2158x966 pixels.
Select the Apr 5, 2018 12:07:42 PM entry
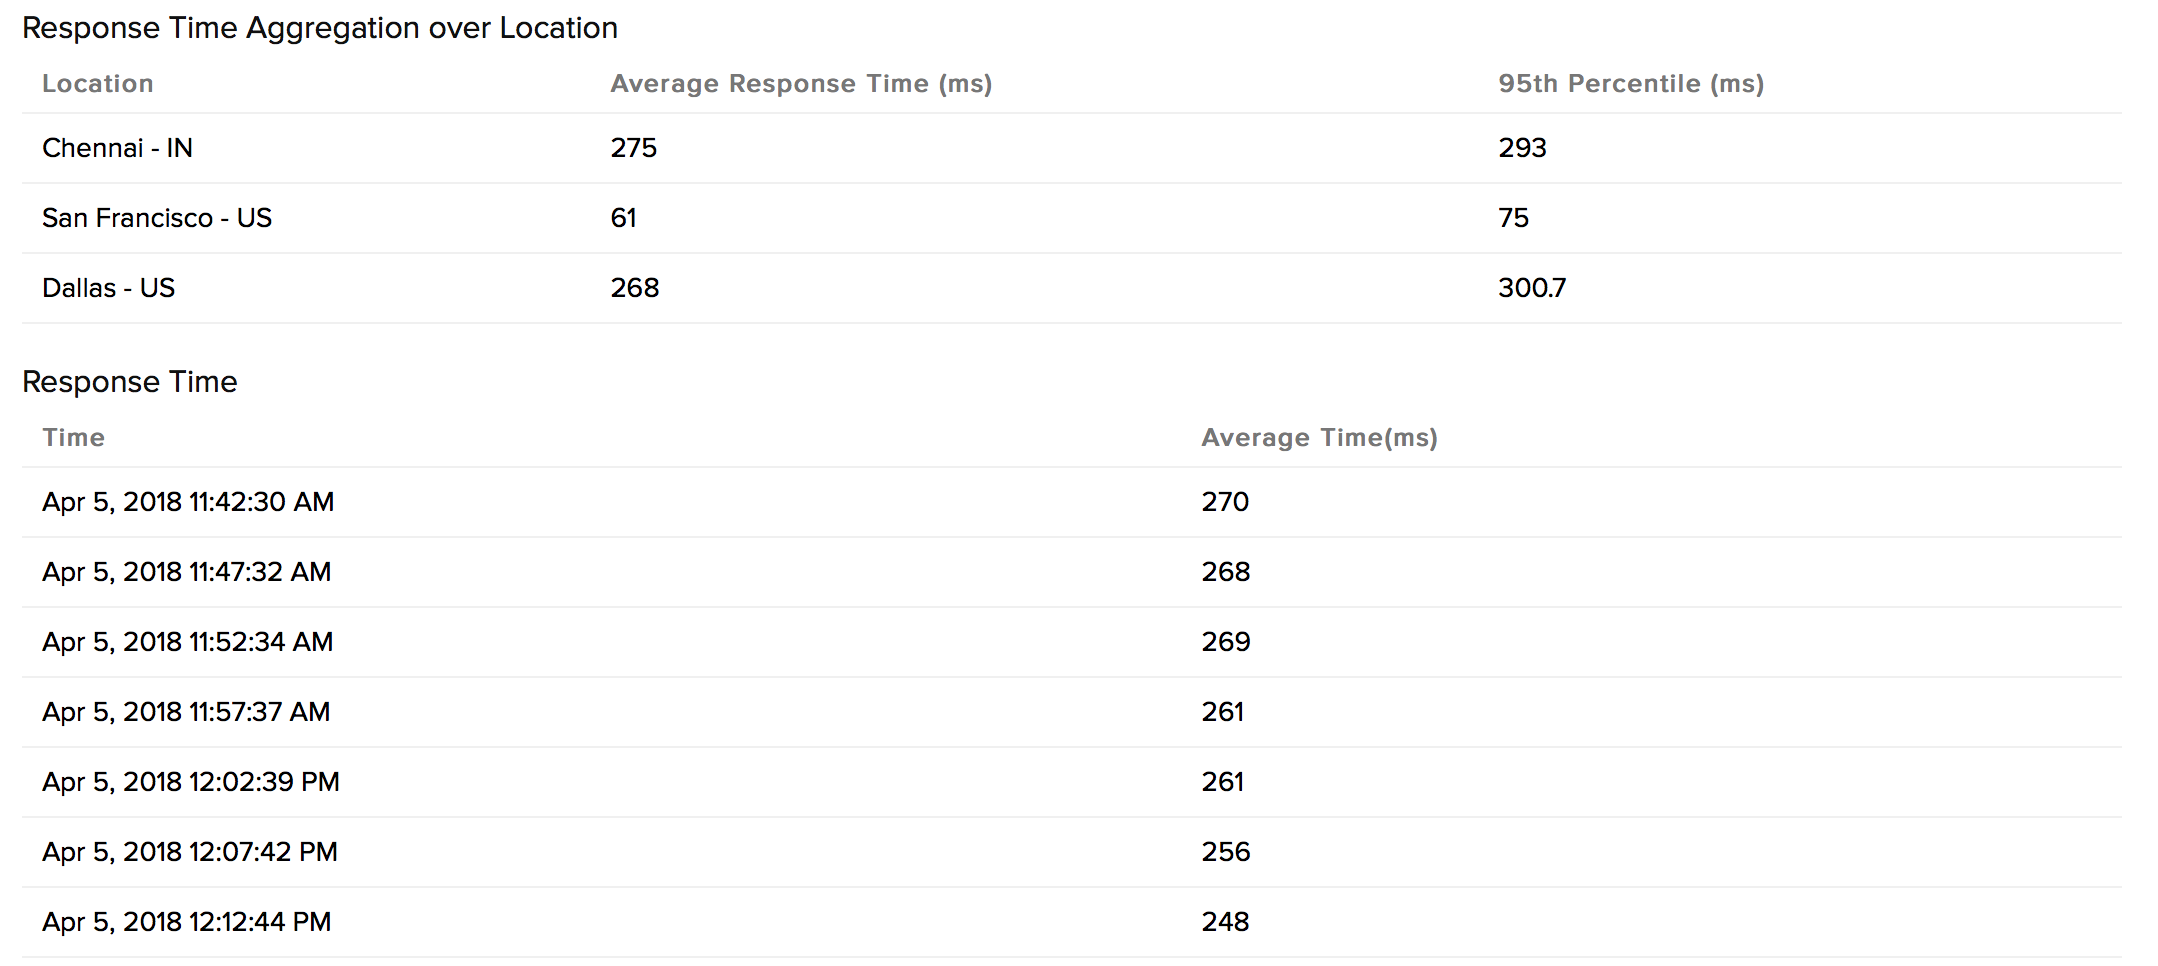coord(190,852)
